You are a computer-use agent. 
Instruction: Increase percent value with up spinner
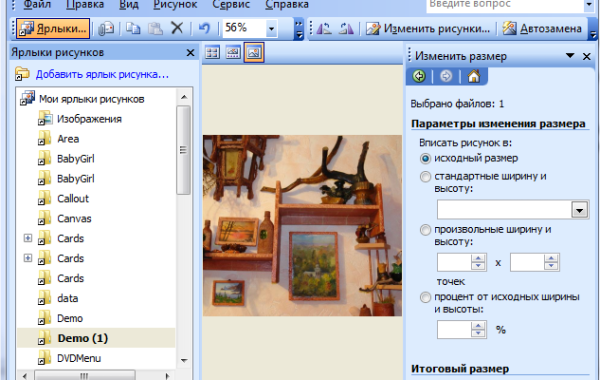point(478,325)
